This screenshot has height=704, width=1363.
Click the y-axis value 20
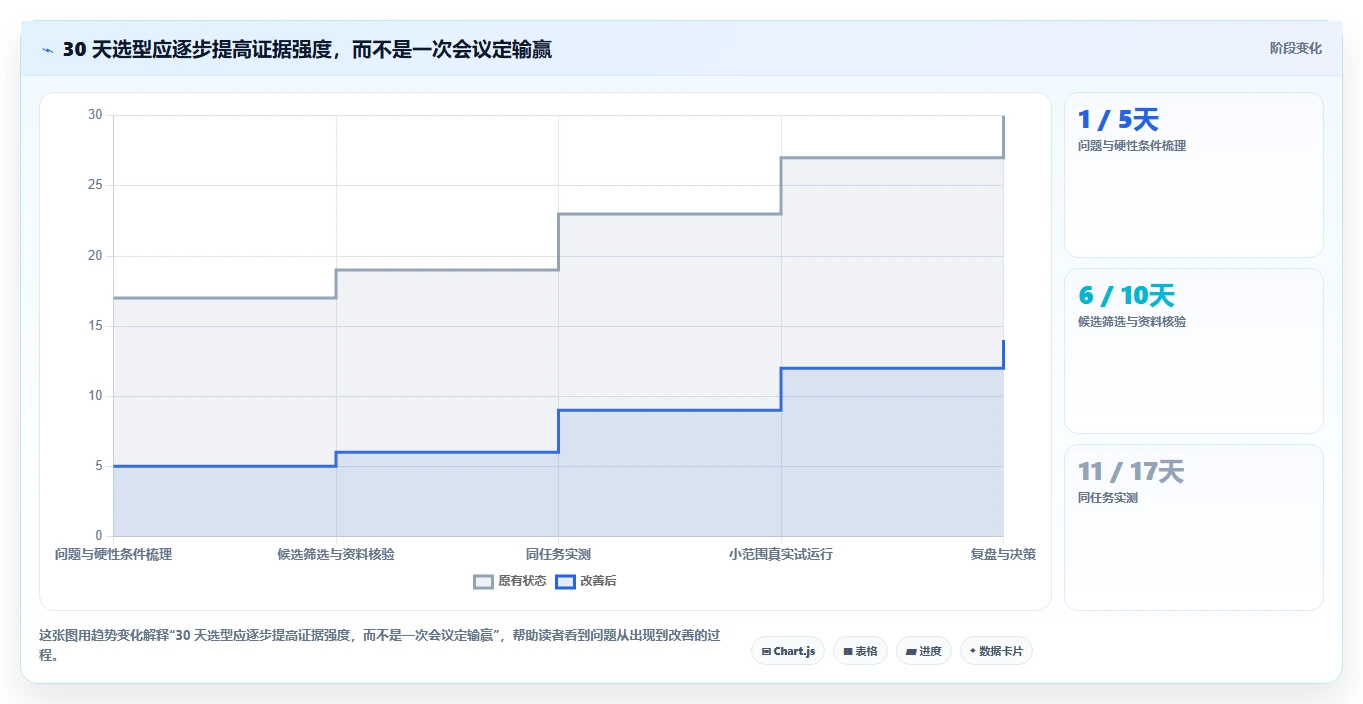[x=95, y=256]
